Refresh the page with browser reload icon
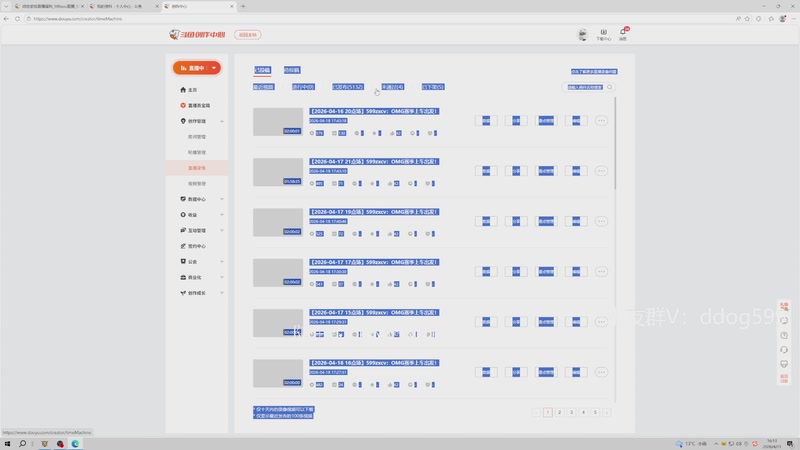The height and width of the screenshot is (450, 800). point(17,19)
